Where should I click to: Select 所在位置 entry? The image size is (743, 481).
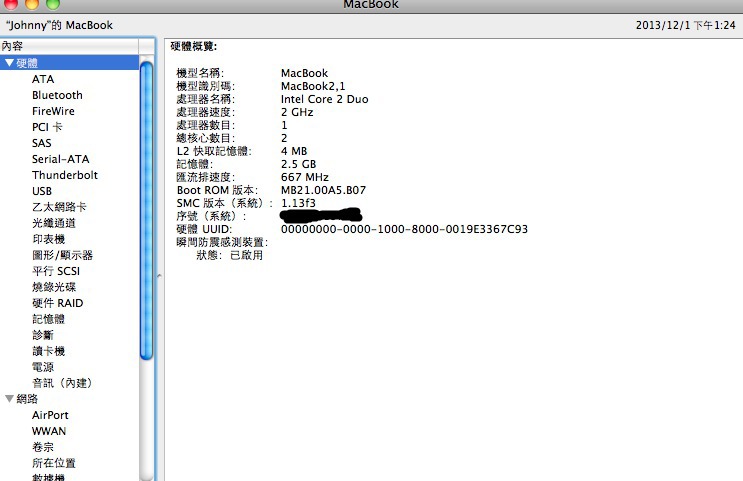click(x=54, y=463)
